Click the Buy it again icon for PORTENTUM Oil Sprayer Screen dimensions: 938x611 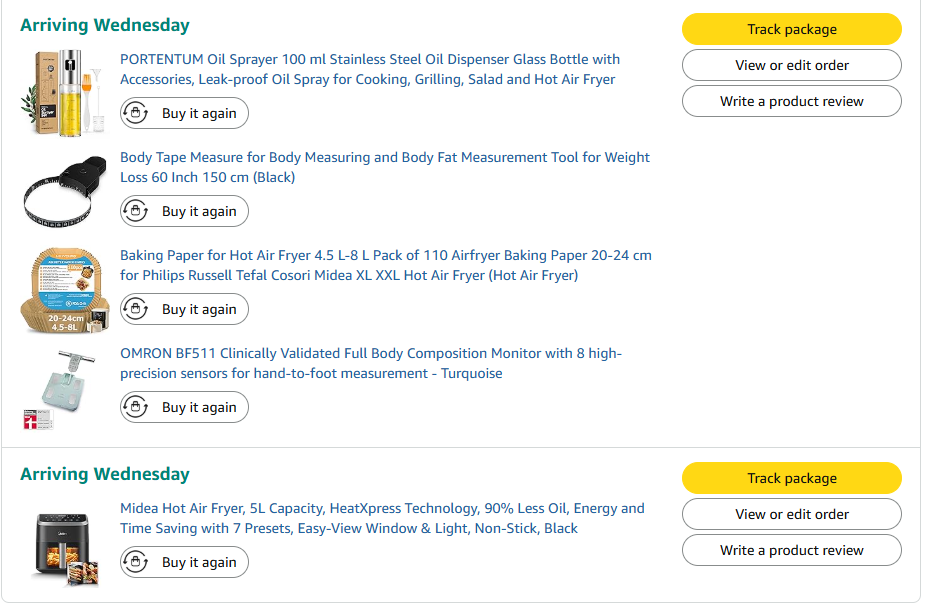[136, 114]
